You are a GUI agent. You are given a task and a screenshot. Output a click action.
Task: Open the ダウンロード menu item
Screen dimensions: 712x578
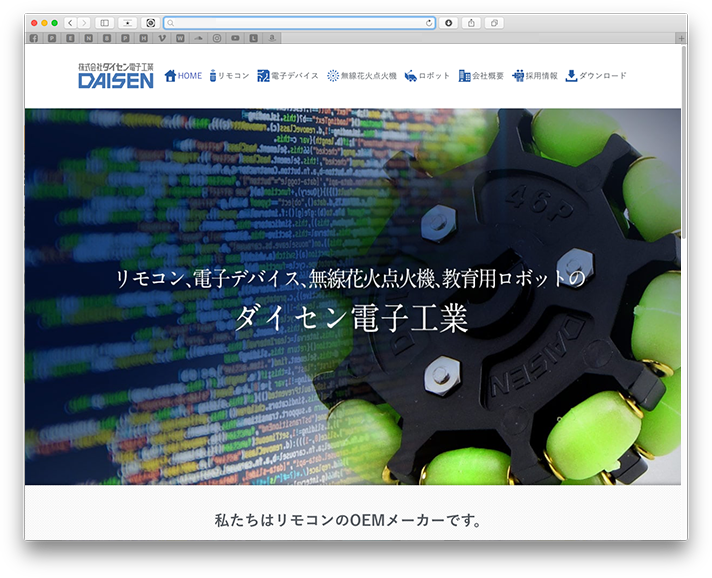pos(603,76)
